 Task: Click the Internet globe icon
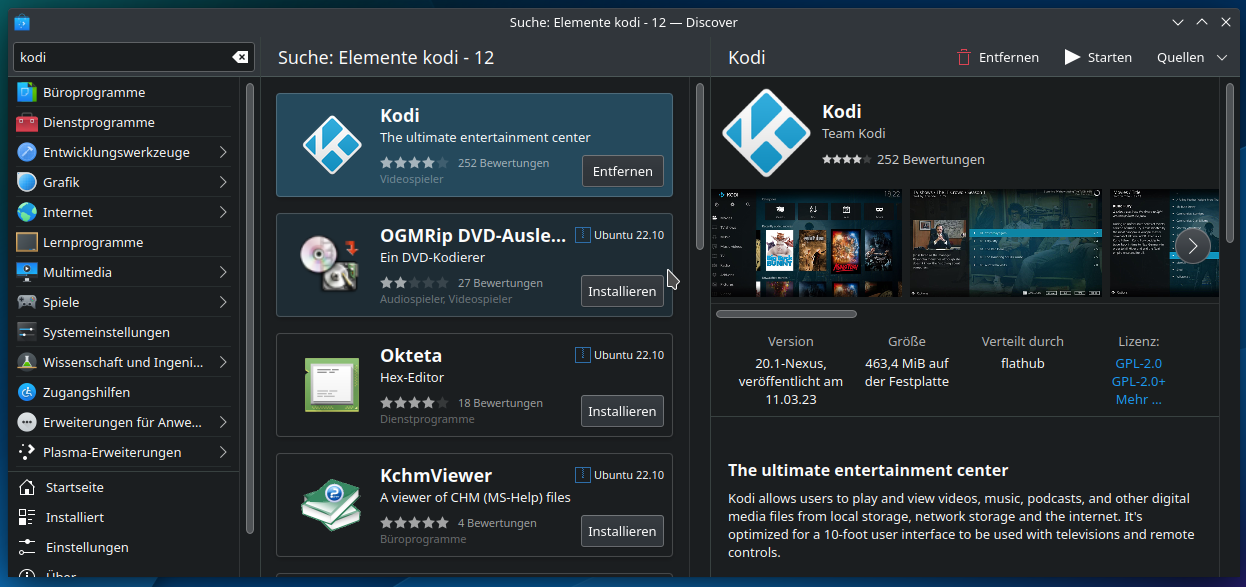tap(26, 212)
